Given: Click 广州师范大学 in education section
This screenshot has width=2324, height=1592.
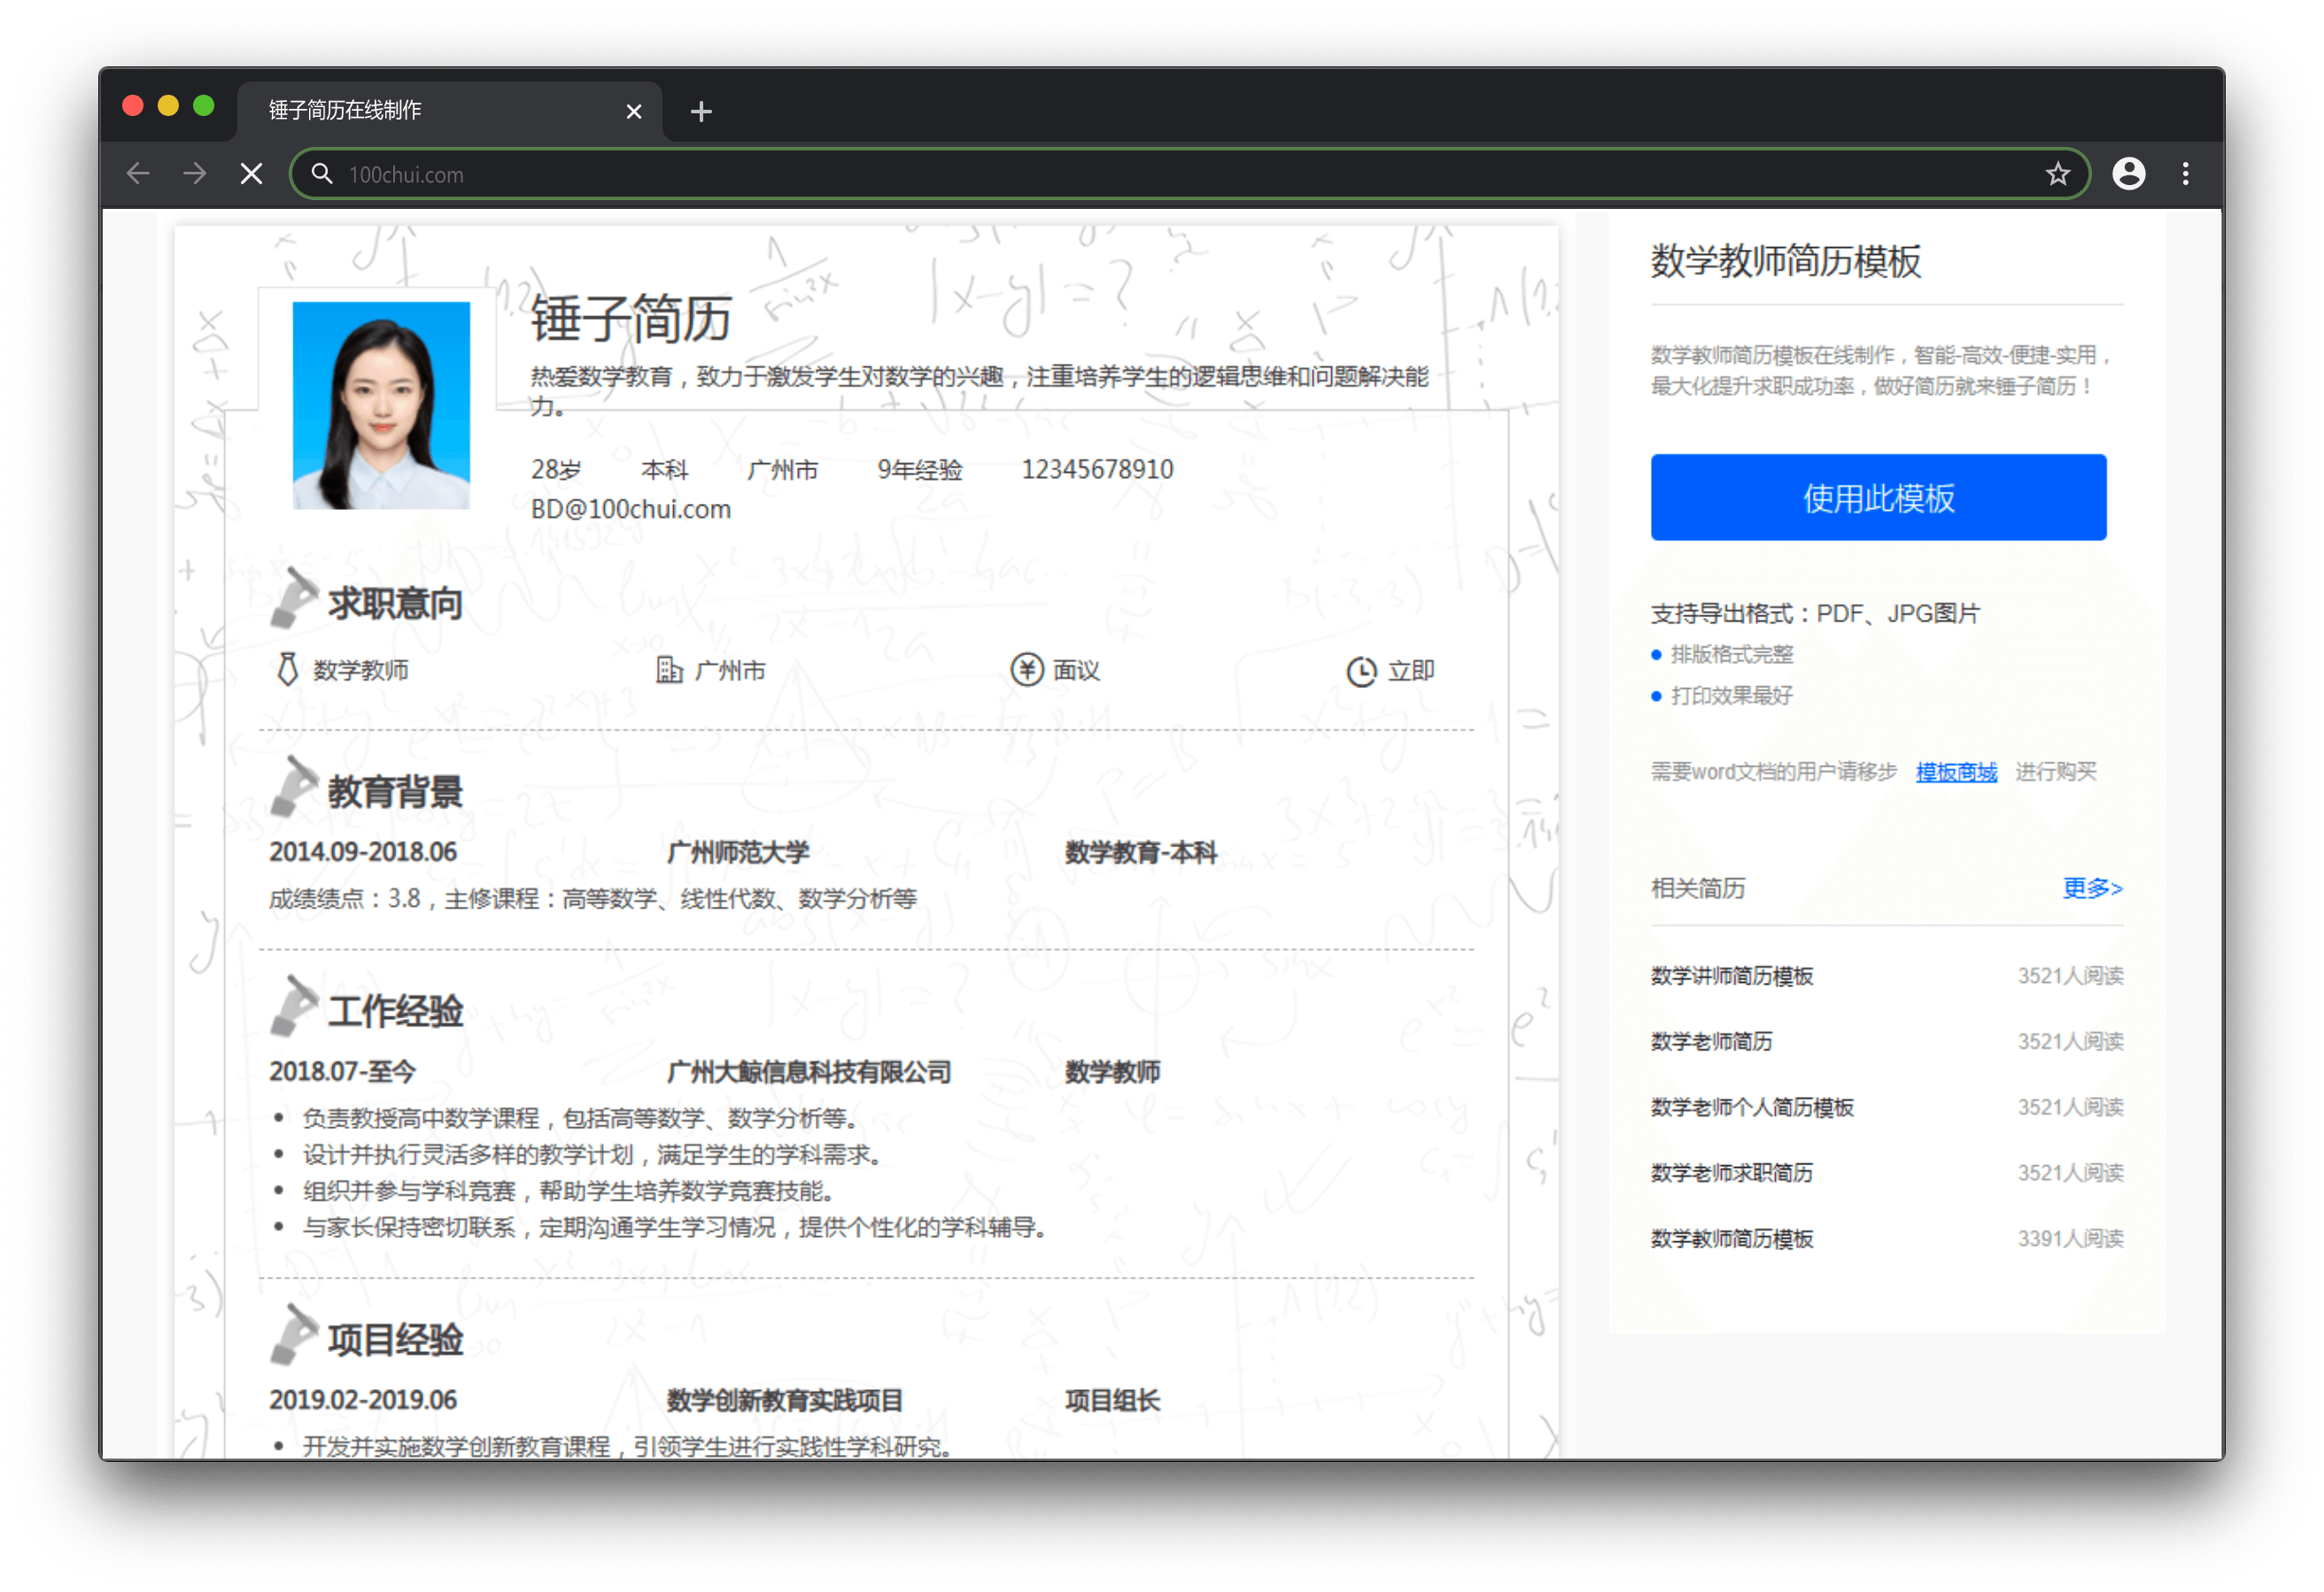Looking at the screenshot, I should tap(738, 852).
